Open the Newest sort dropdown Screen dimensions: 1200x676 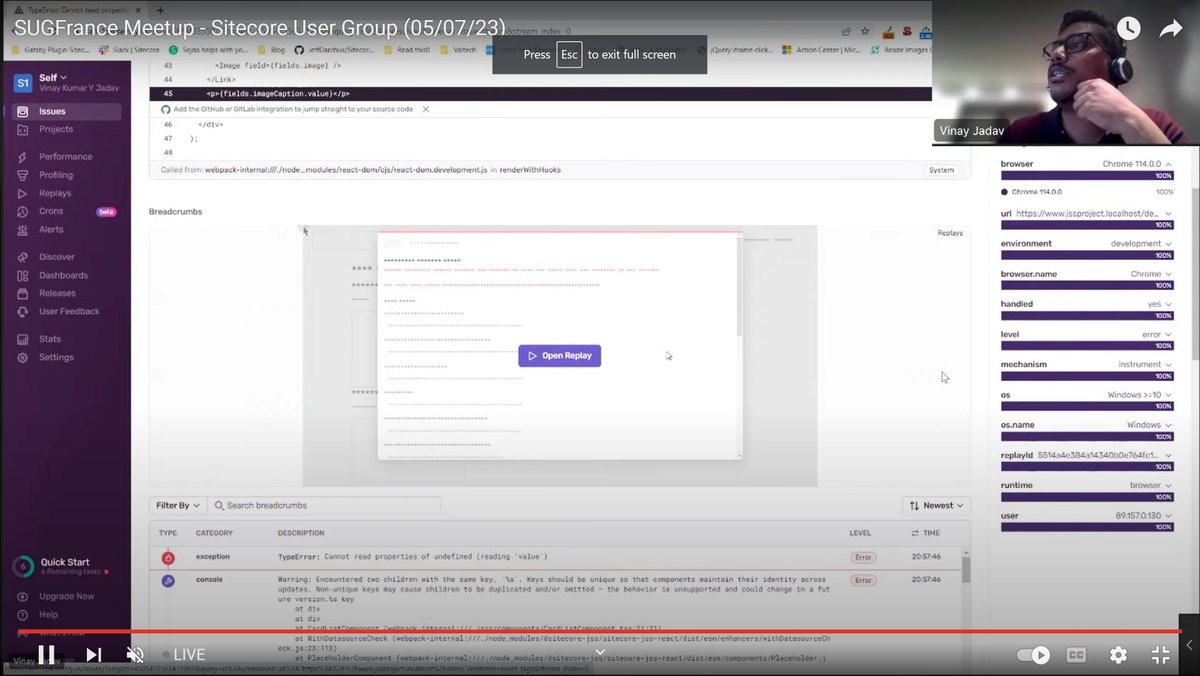click(935, 506)
